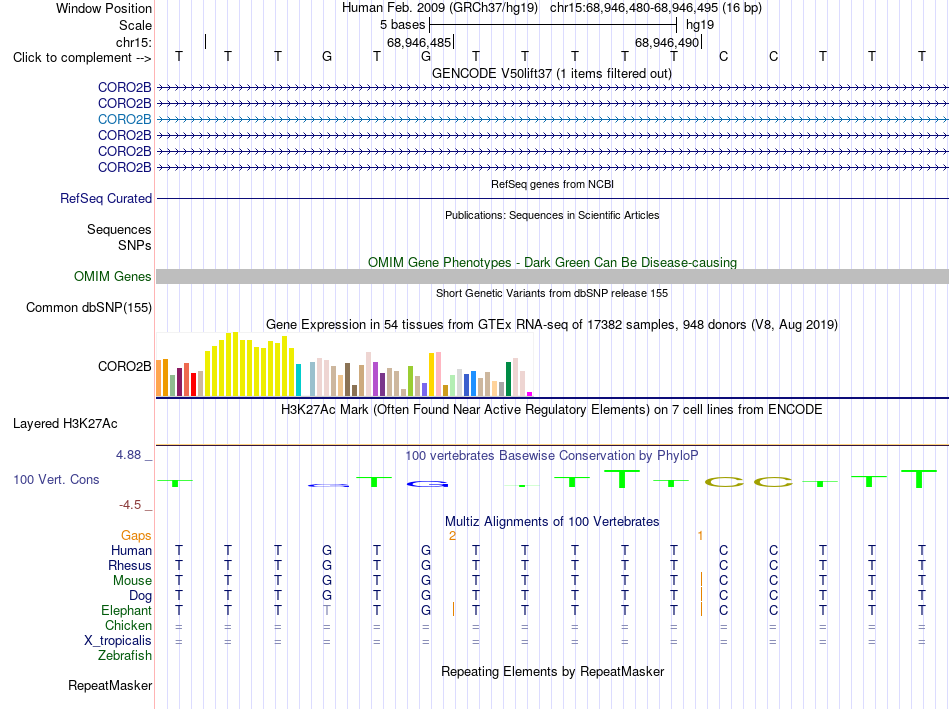Click the orange gap count '2' in the Gaps row

tap(452, 536)
